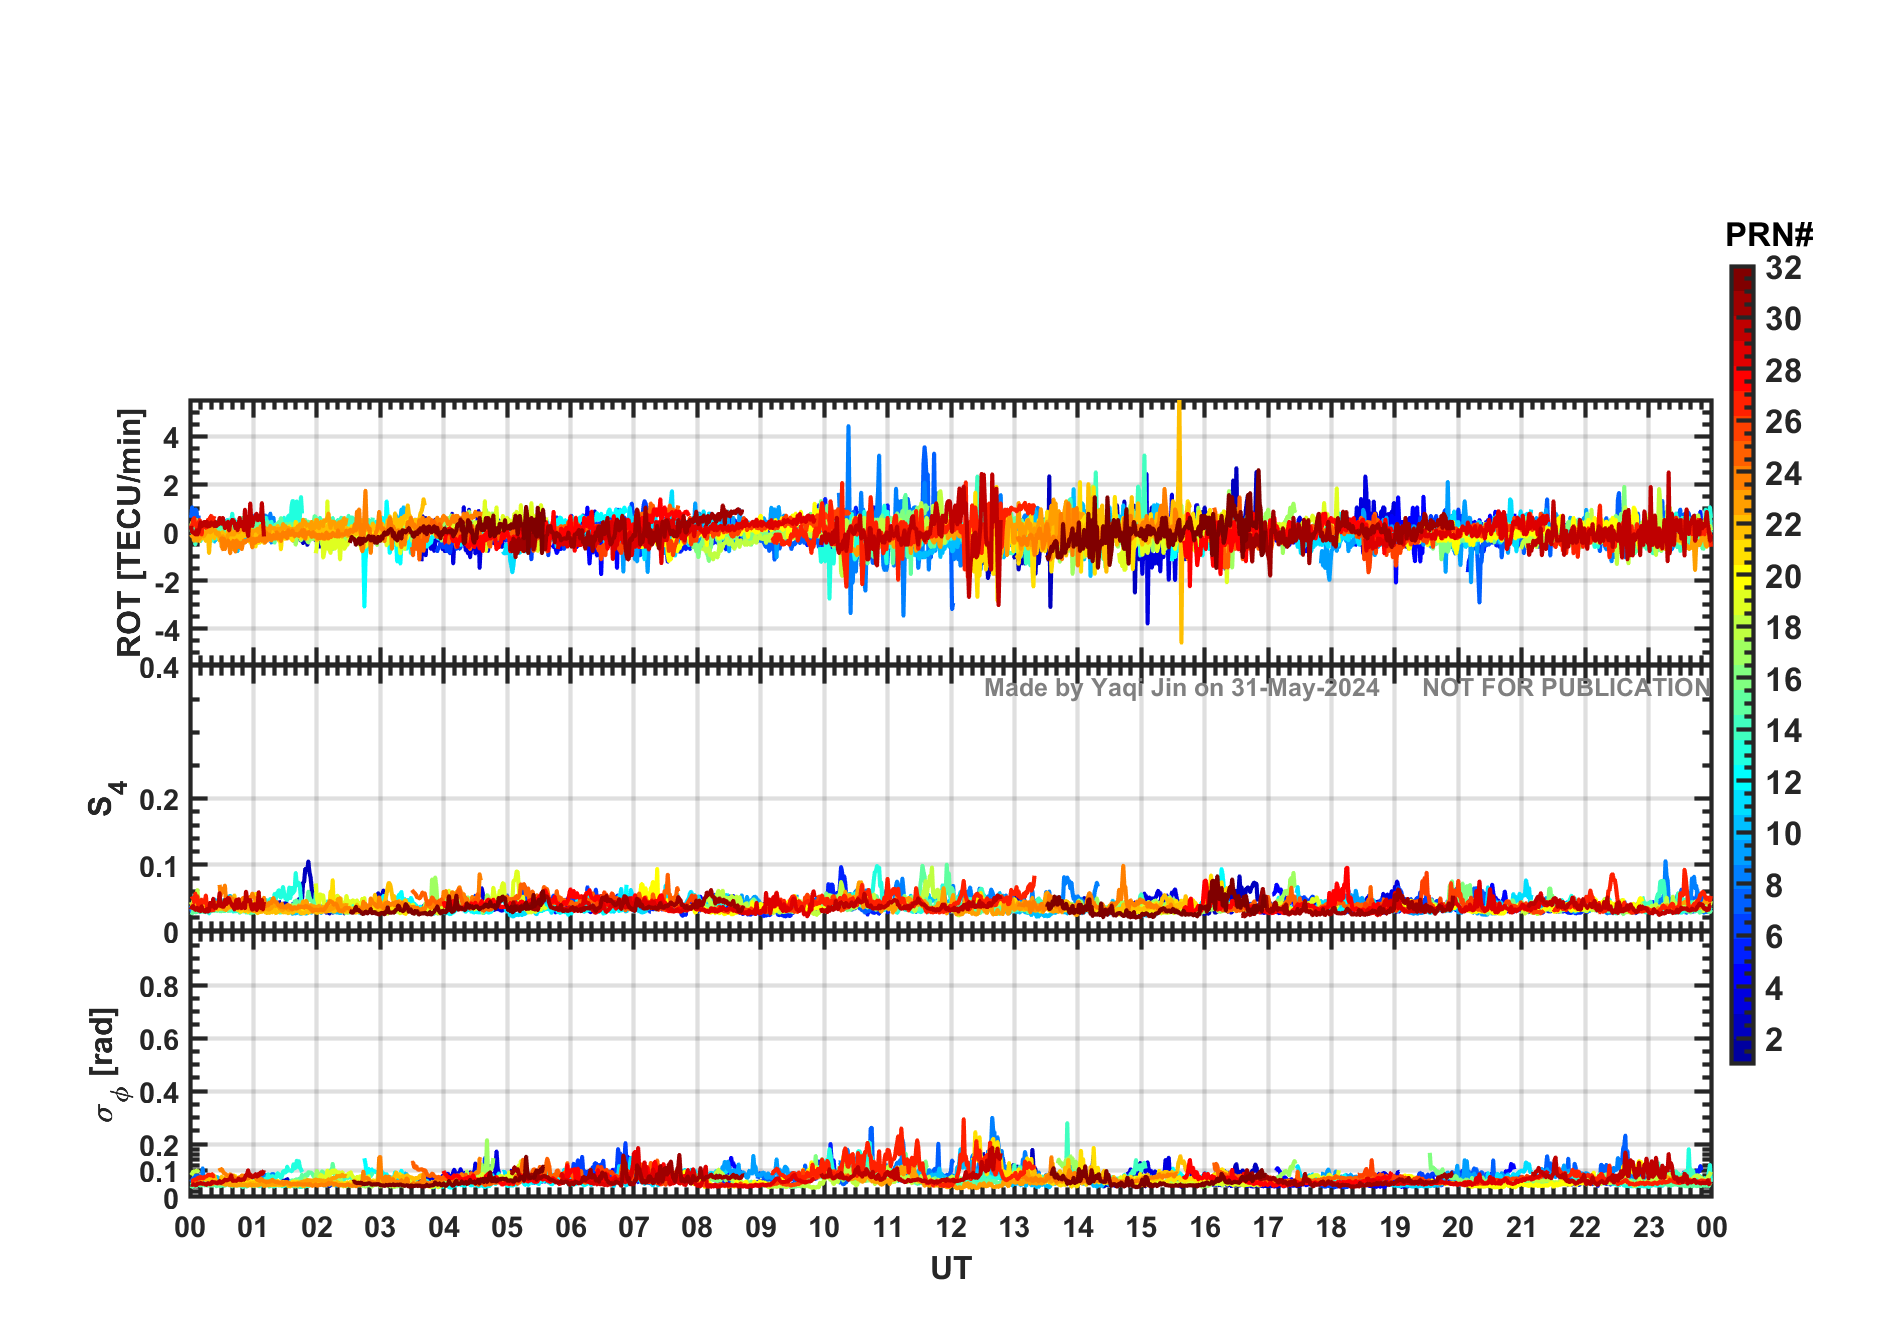Click the sigma phi [rad] y-axis label
The width and height of the screenshot is (1902, 1330).
pos(107,1065)
